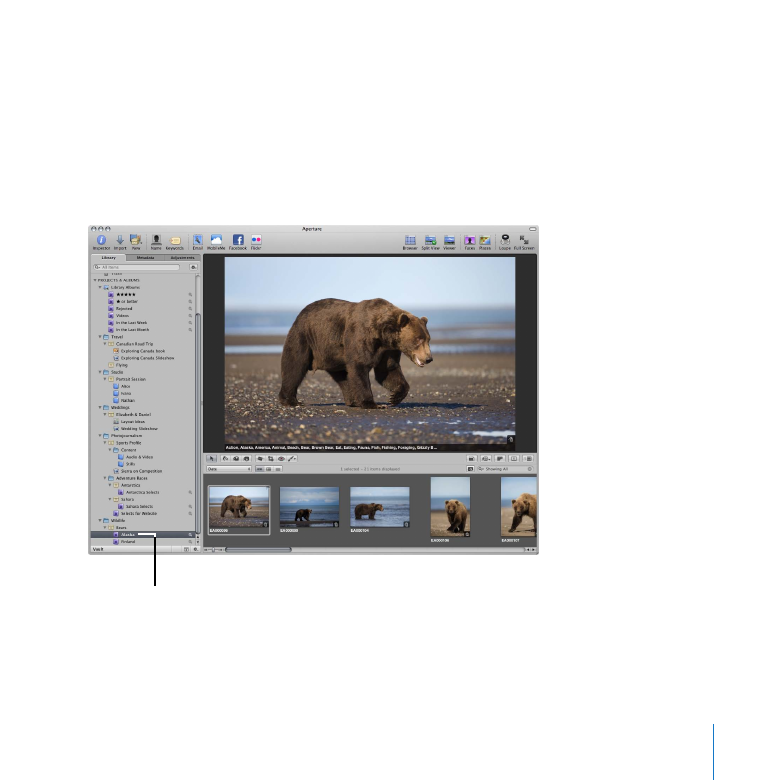Click the Rotate Left tool icon
The width and height of the screenshot is (780, 780).
(x=225, y=459)
